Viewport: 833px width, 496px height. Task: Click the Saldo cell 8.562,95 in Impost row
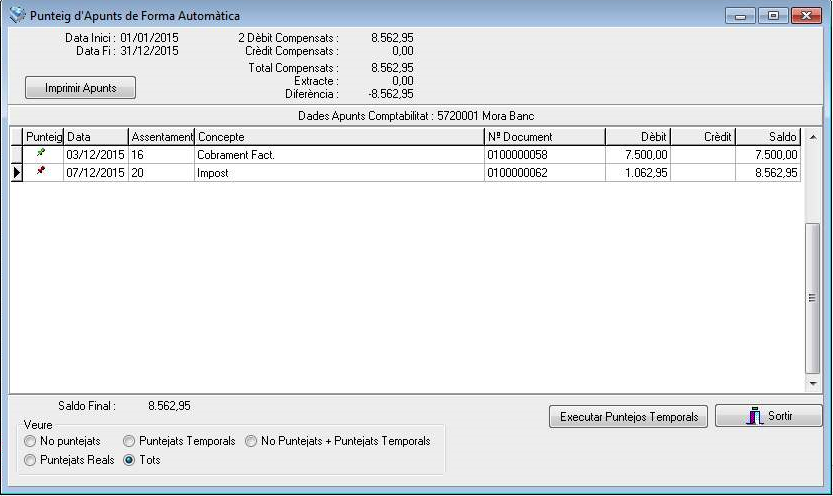[768, 173]
